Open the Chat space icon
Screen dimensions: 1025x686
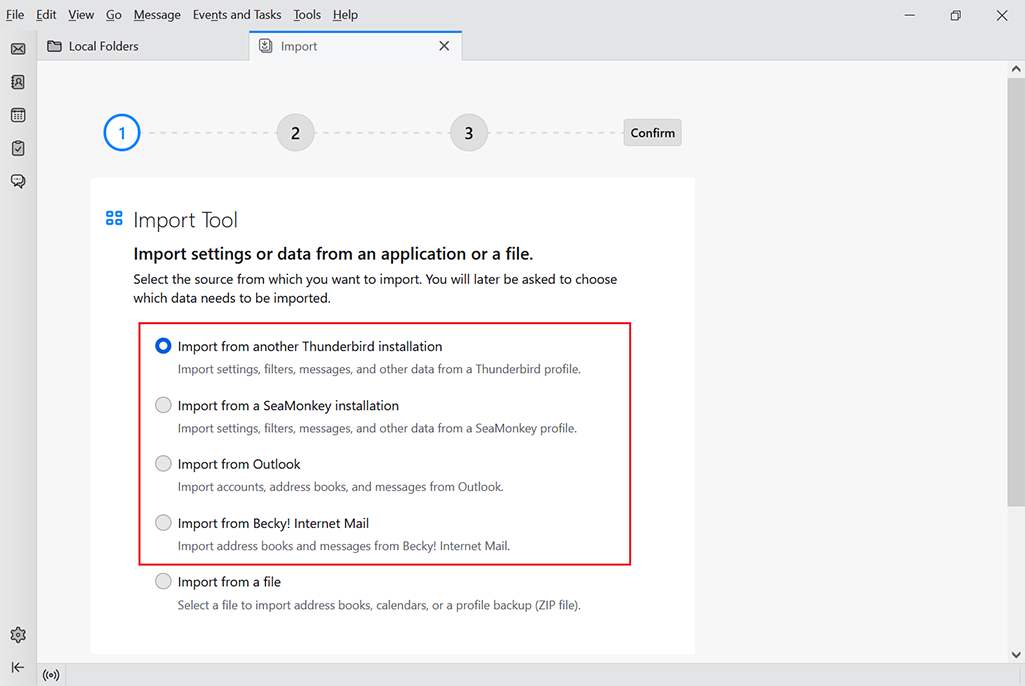coord(18,181)
